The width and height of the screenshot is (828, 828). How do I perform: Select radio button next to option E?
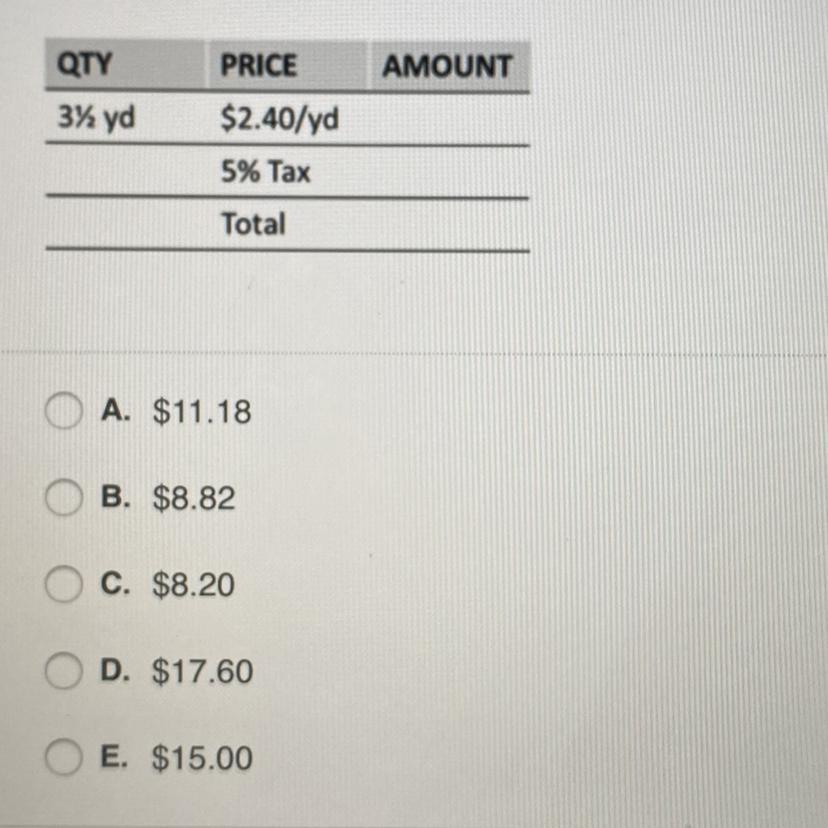[x=63, y=757]
